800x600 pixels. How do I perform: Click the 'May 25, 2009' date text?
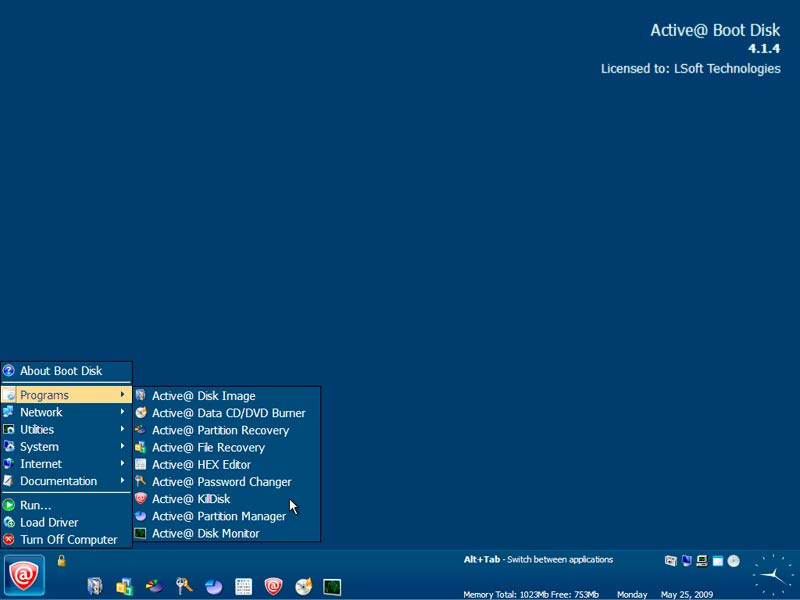point(687,594)
